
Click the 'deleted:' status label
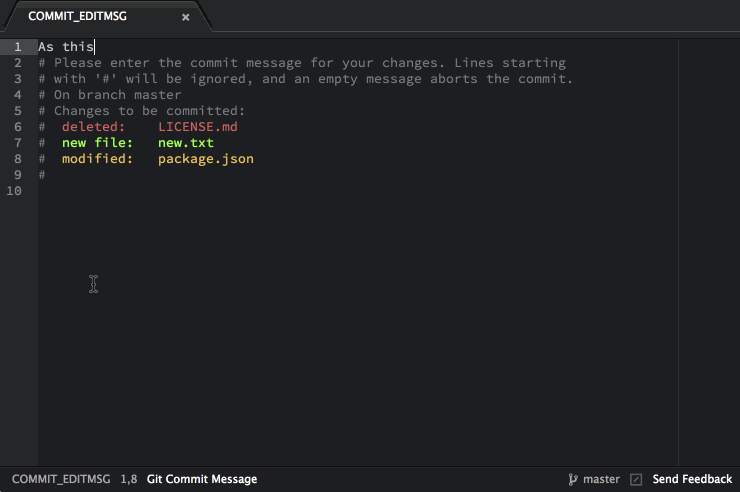(x=93, y=127)
